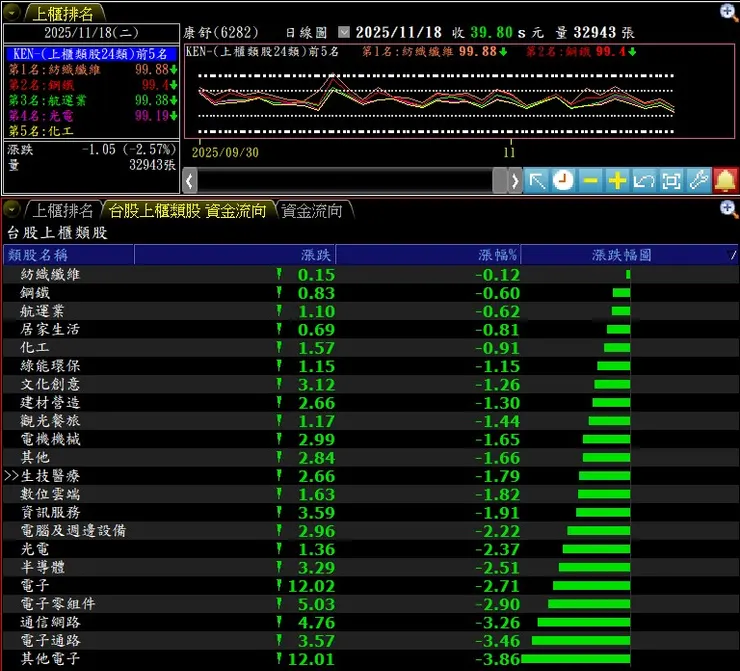Select the 電腦及週邊設備 sector row

click(x=370, y=530)
